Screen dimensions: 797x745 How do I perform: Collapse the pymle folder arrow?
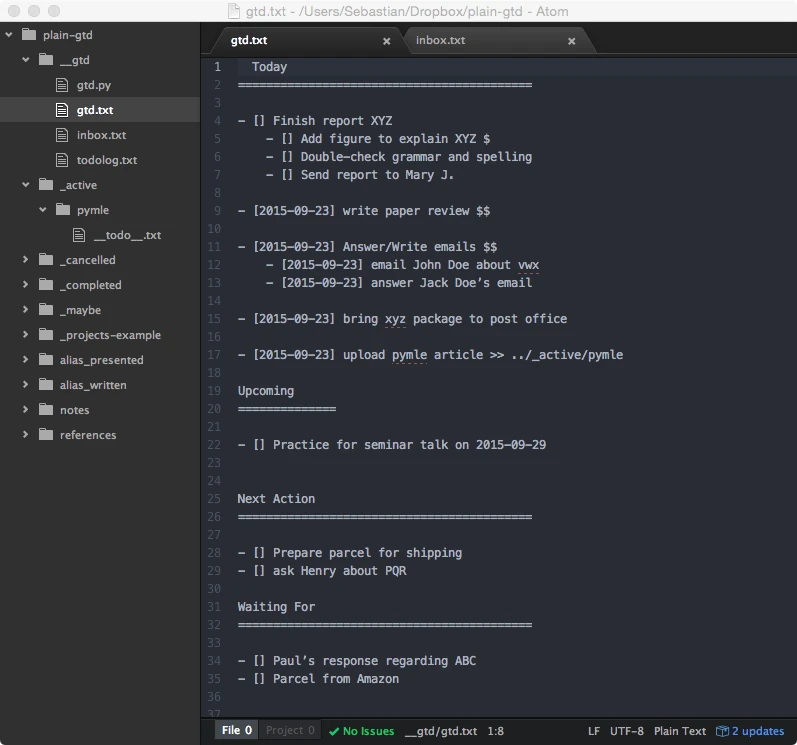[43, 209]
